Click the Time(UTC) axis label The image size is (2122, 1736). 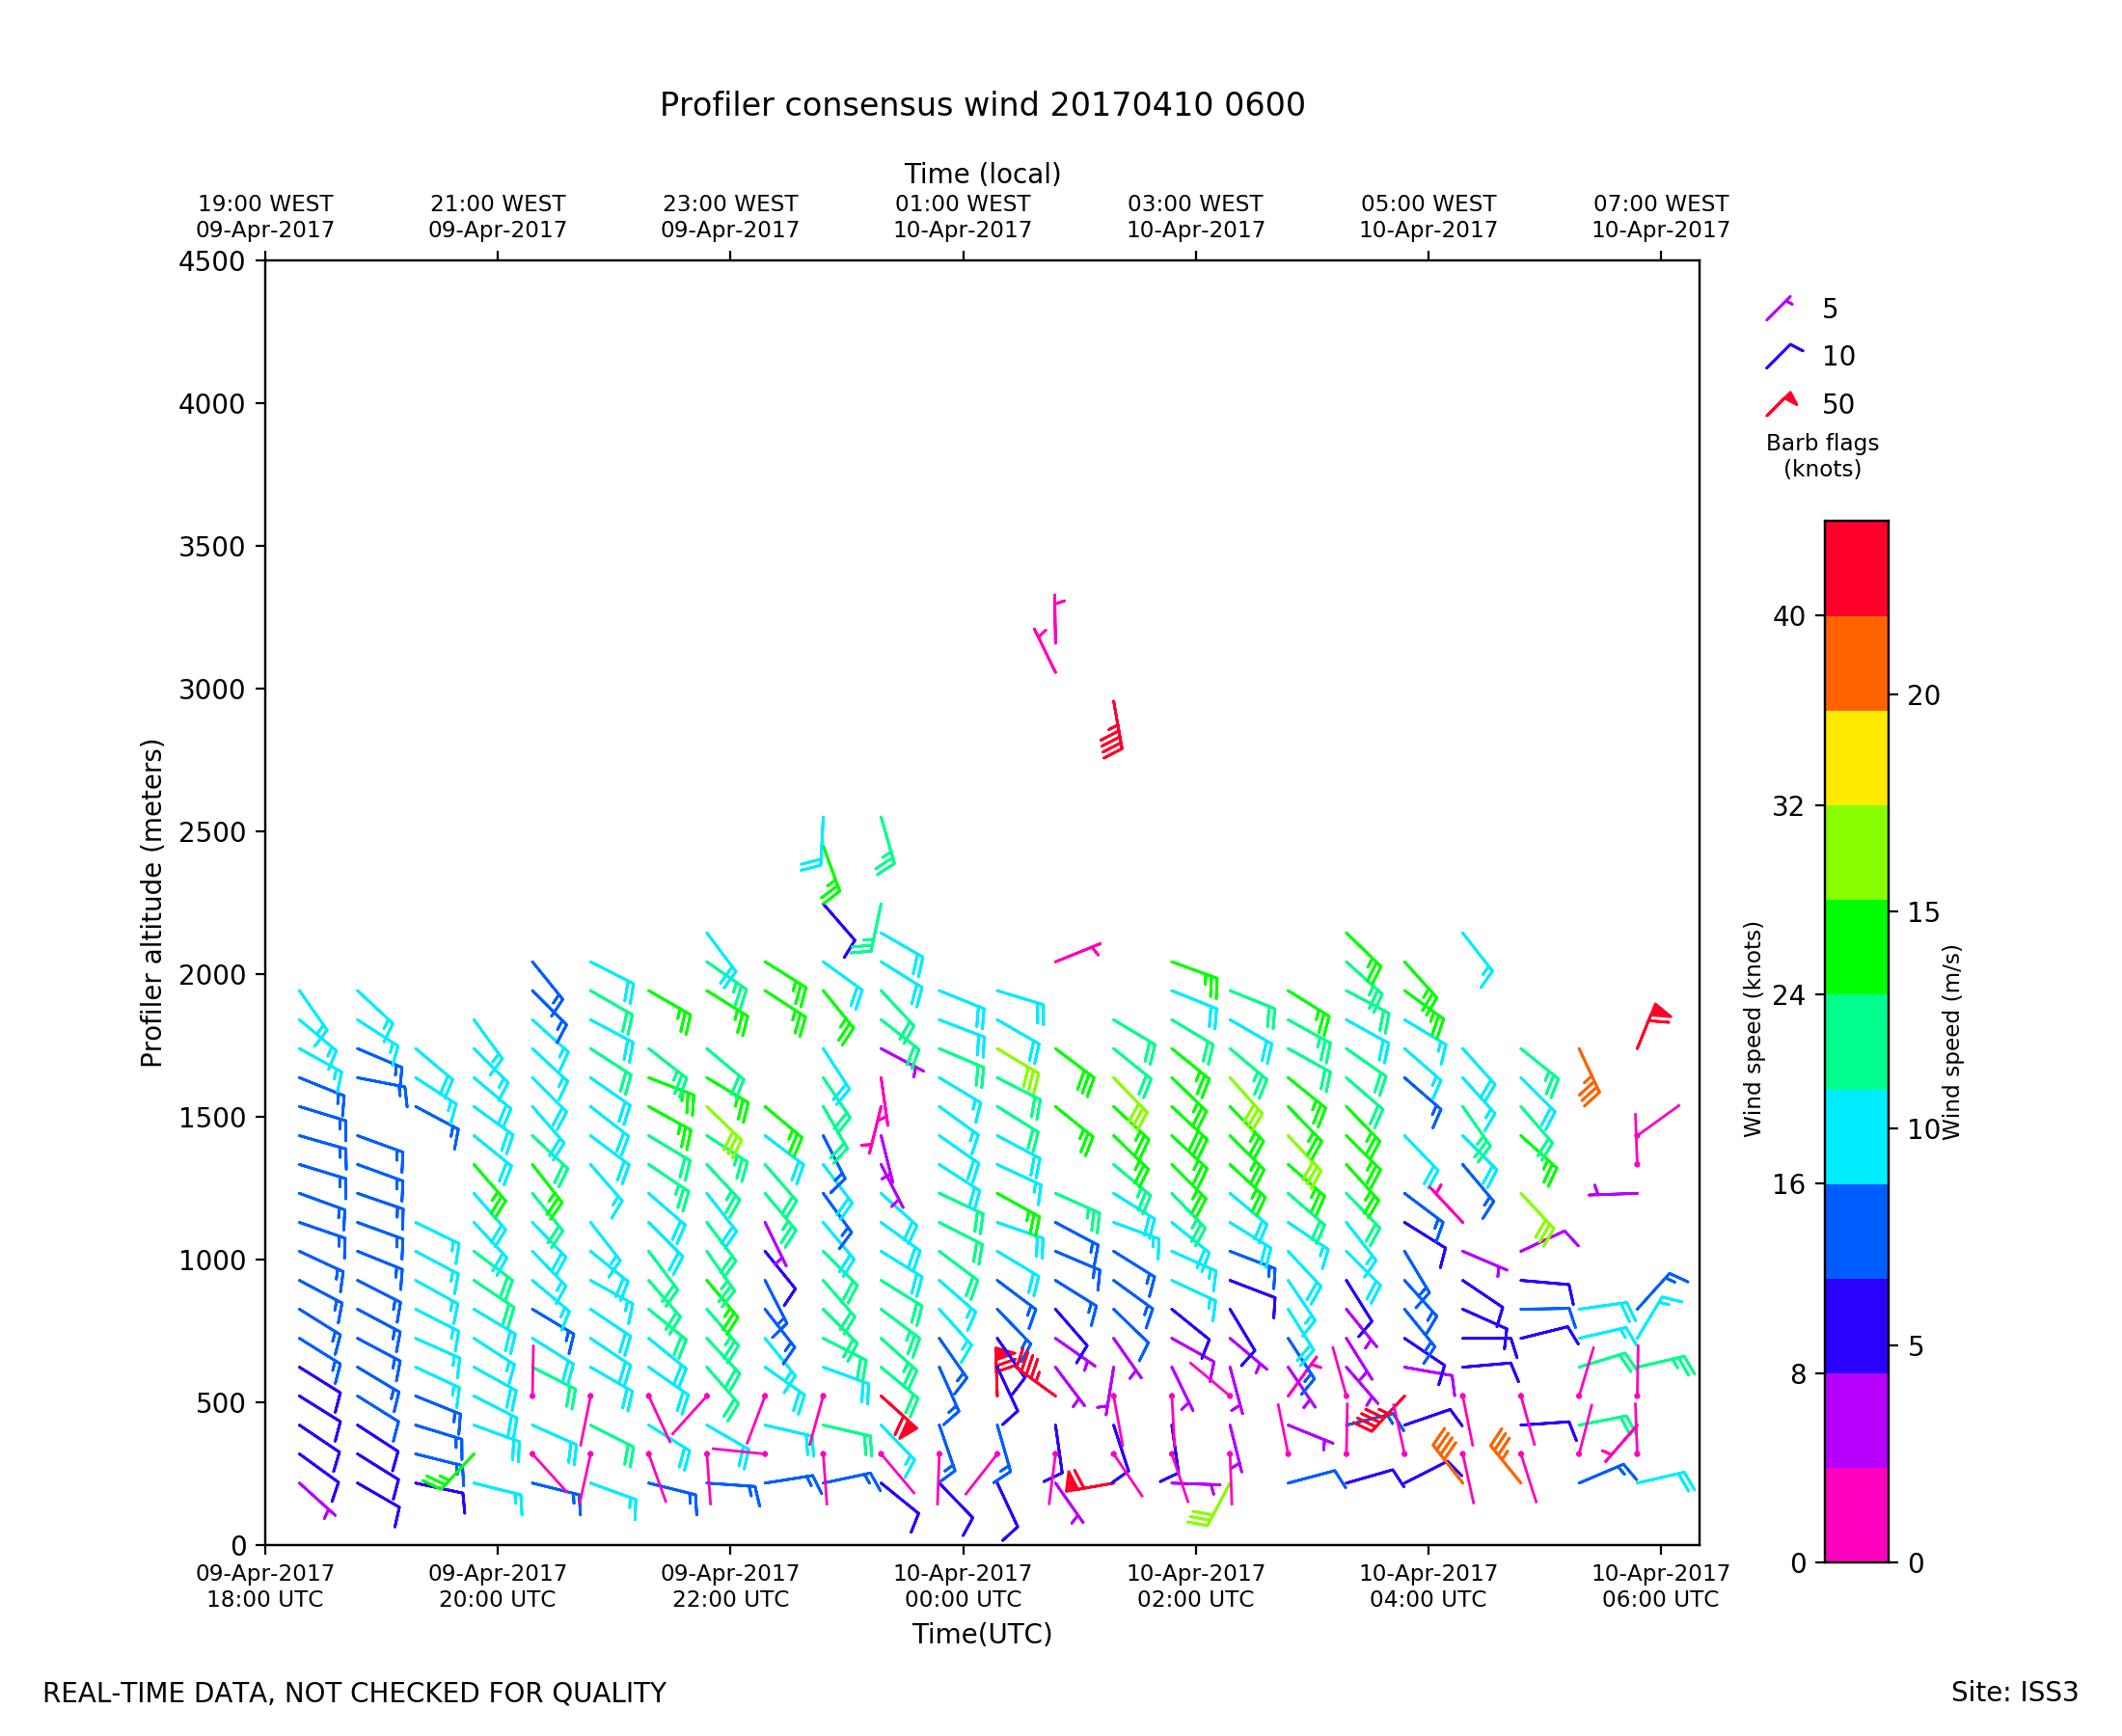tap(982, 1634)
